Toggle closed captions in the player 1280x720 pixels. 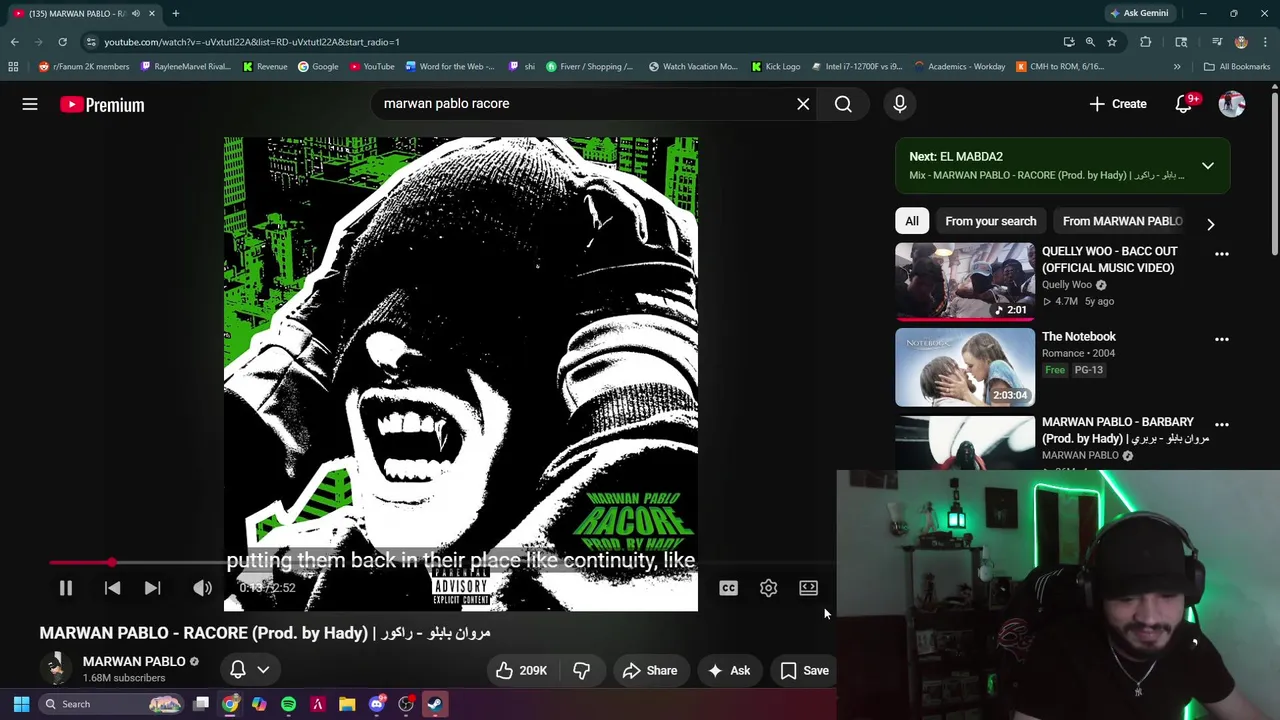click(728, 588)
